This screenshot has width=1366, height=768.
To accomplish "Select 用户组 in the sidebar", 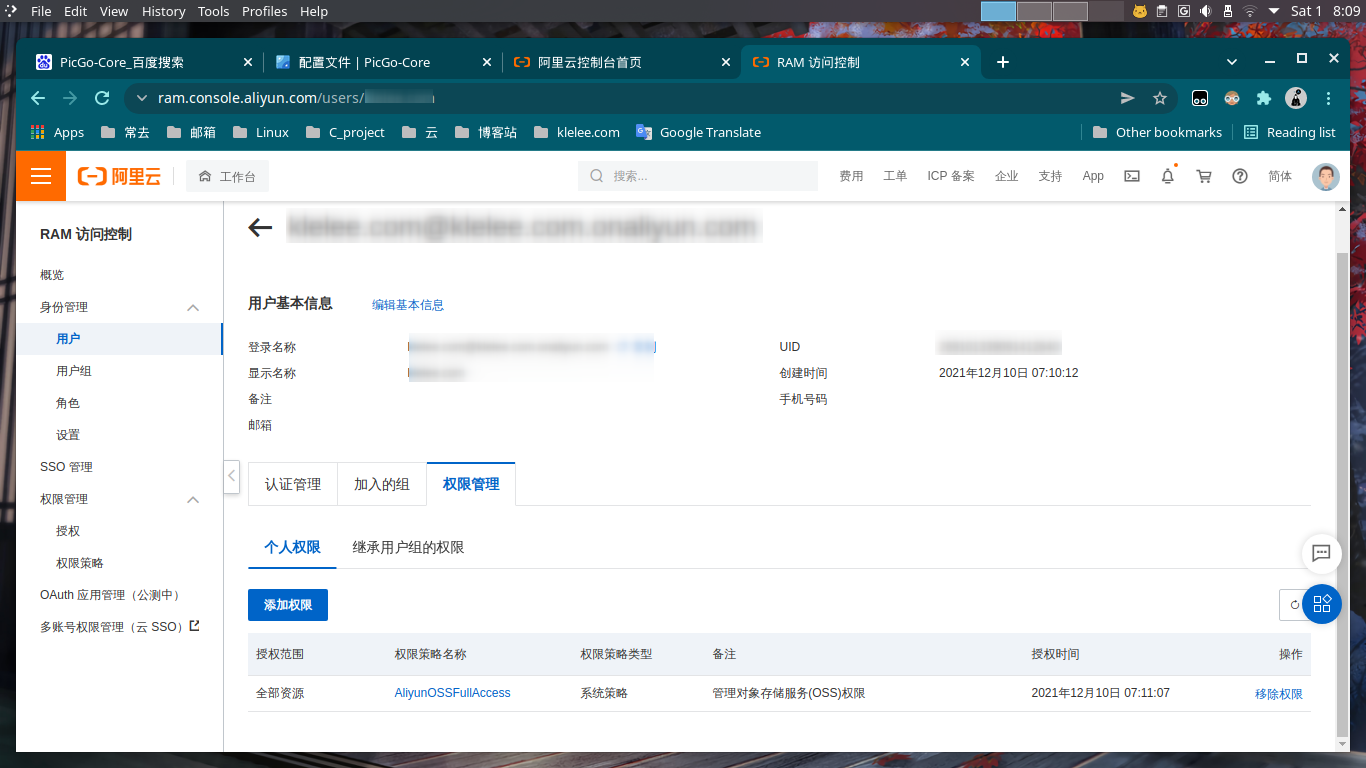I will 74,371.
